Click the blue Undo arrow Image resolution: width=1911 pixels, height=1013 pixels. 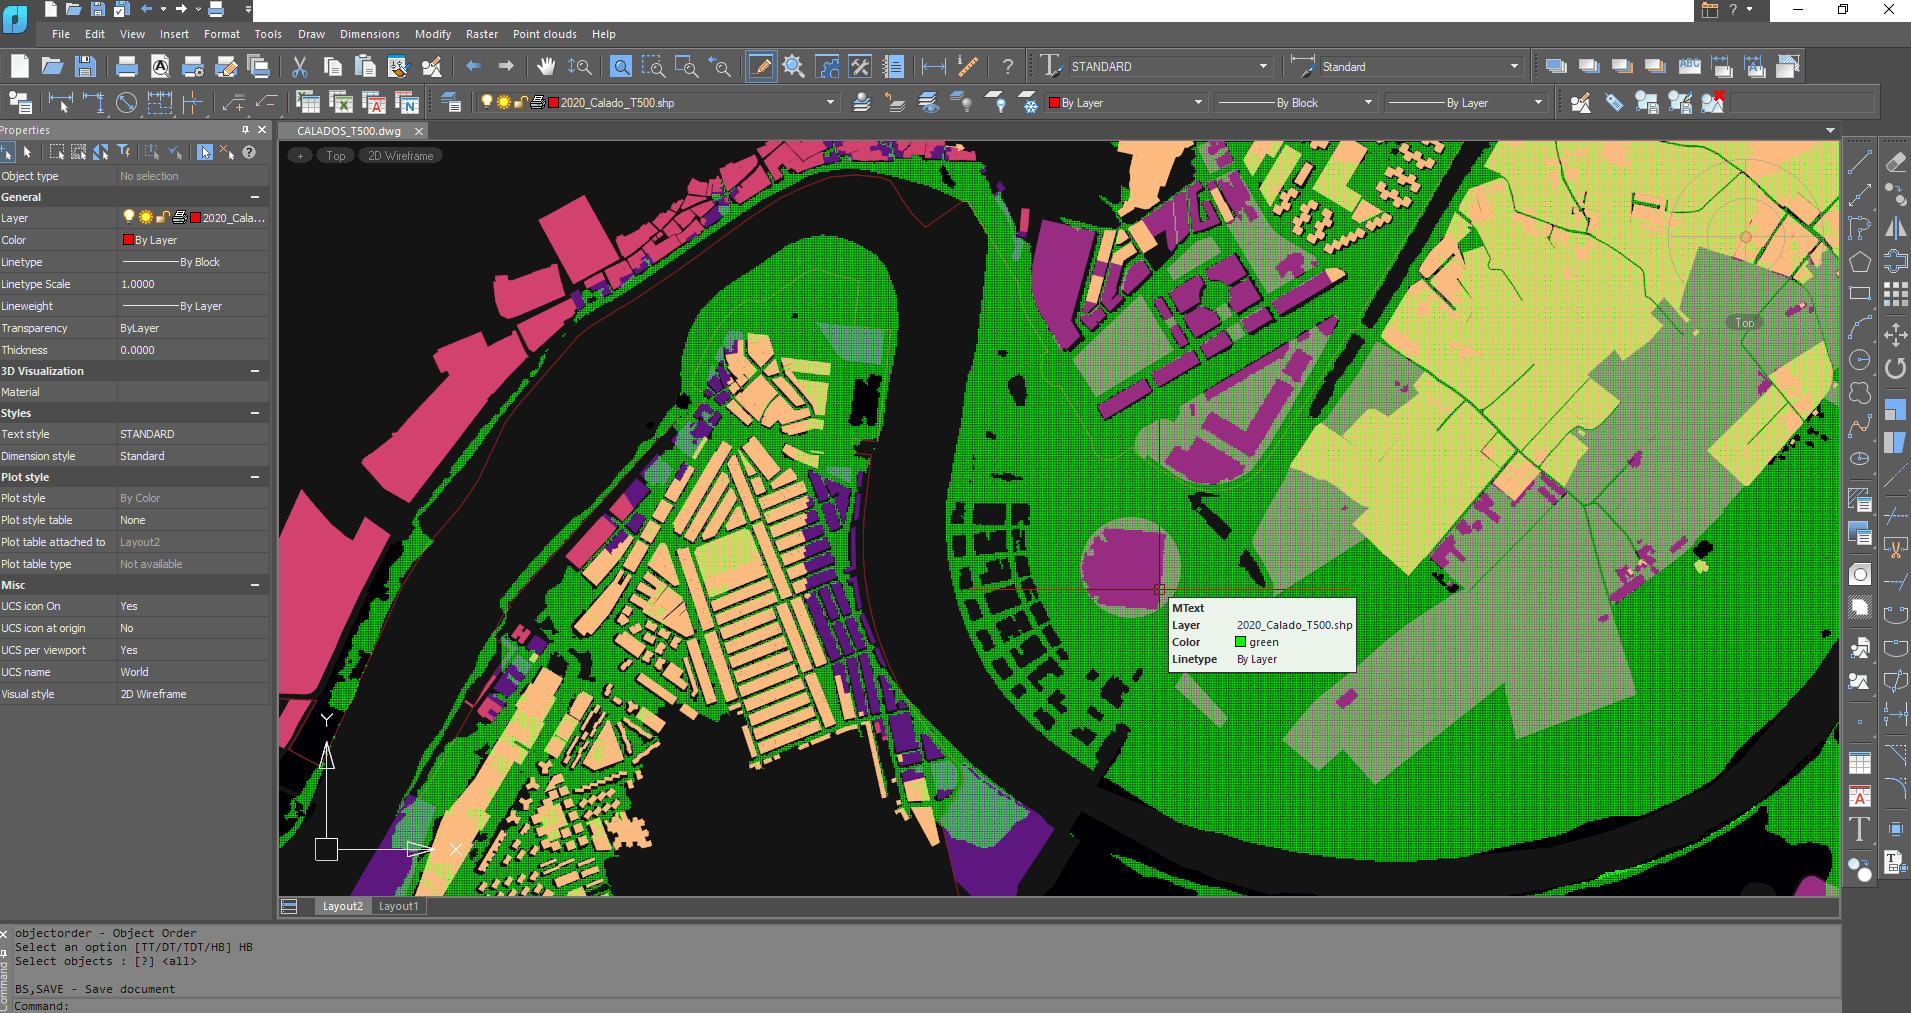[473, 67]
